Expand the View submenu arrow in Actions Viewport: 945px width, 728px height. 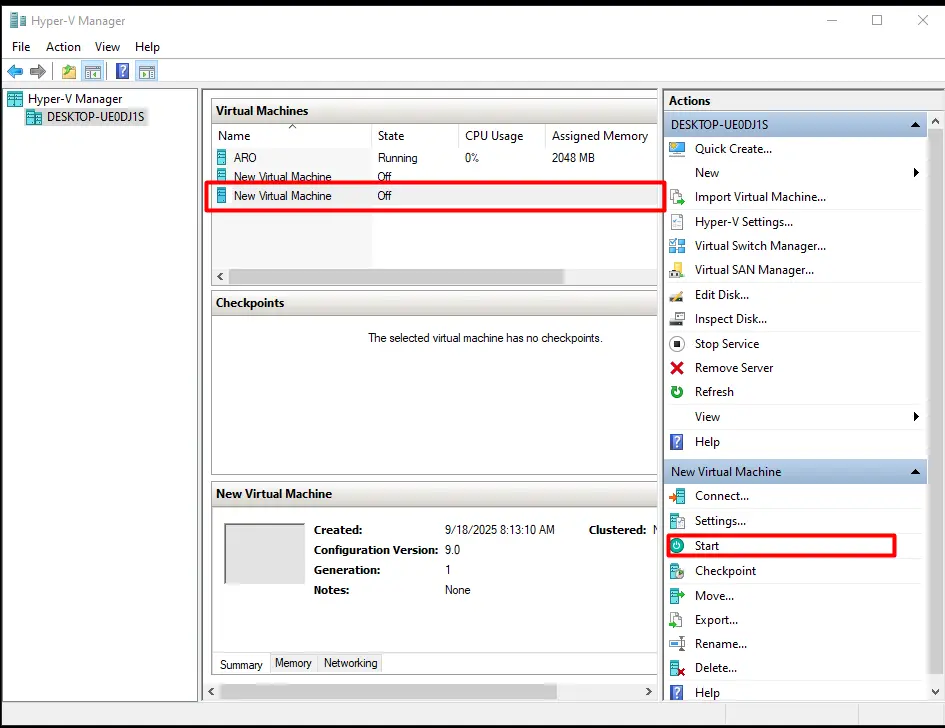[x=916, y=416]
